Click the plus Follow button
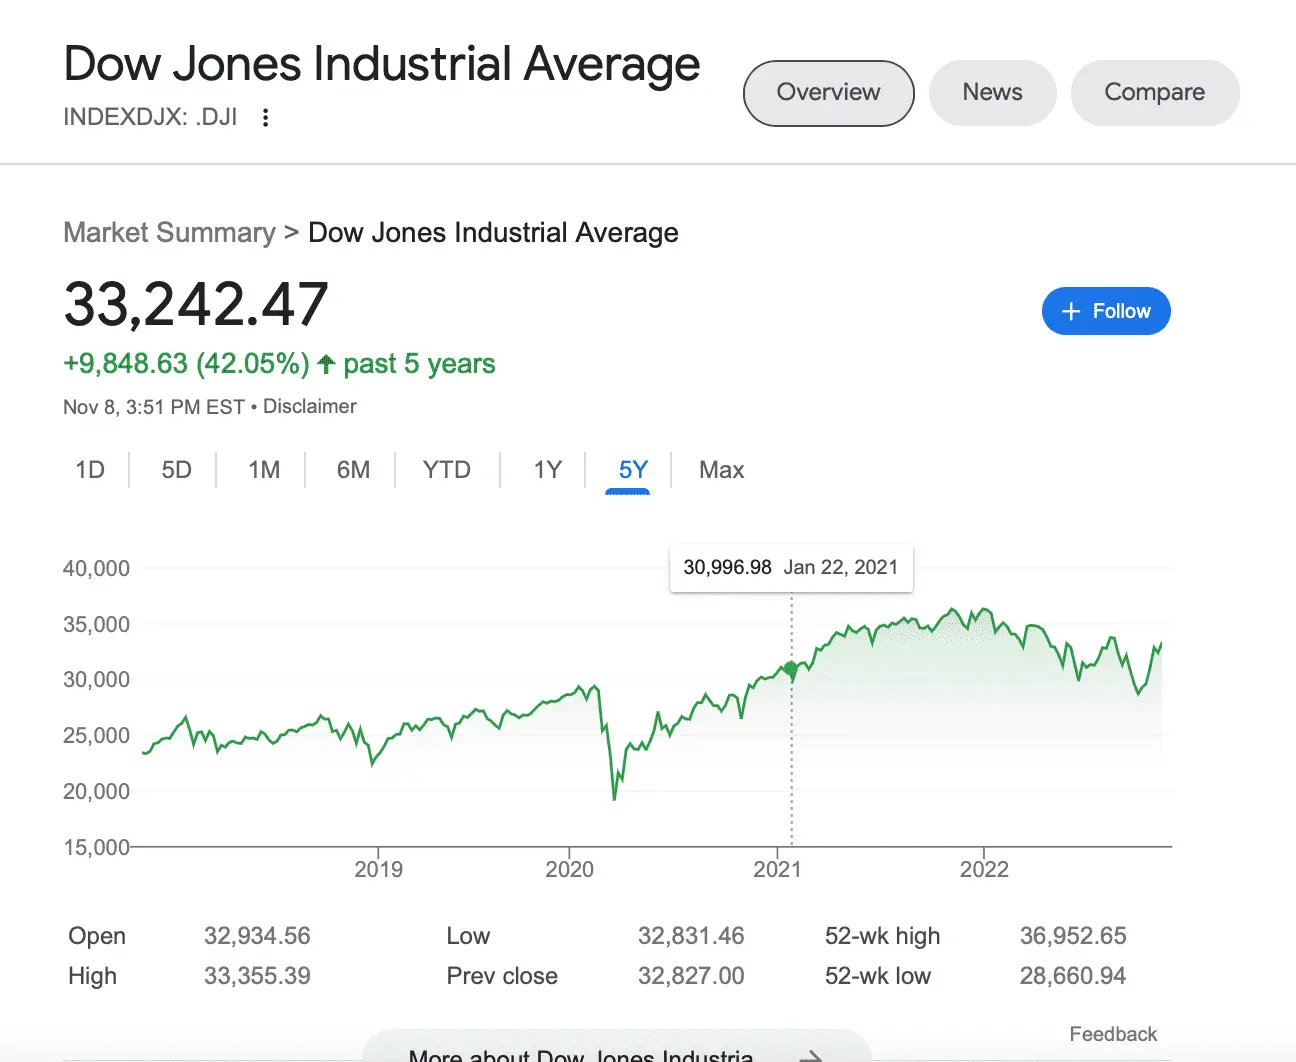 (x=1105, y=311)
